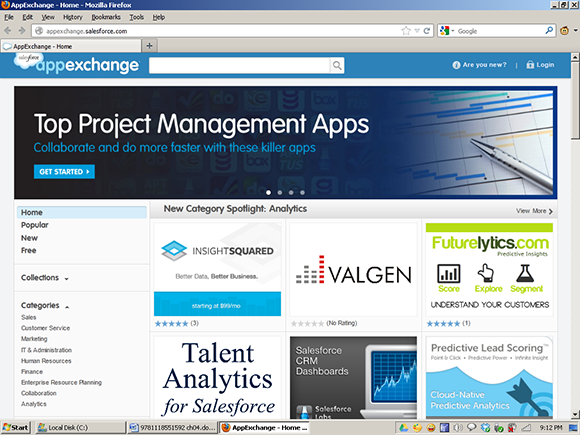
Task: Go back with the browser back arrow
Action: point(8,31)
